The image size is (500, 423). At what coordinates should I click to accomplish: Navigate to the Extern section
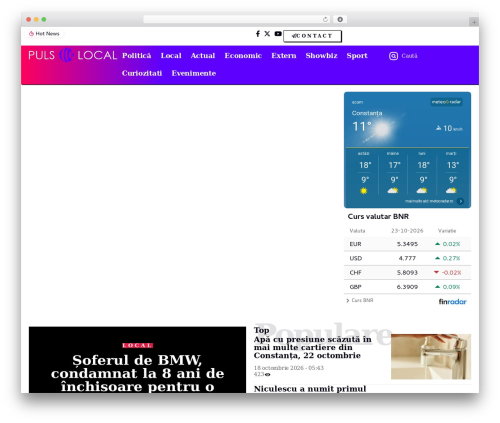[x=284, y=56]
